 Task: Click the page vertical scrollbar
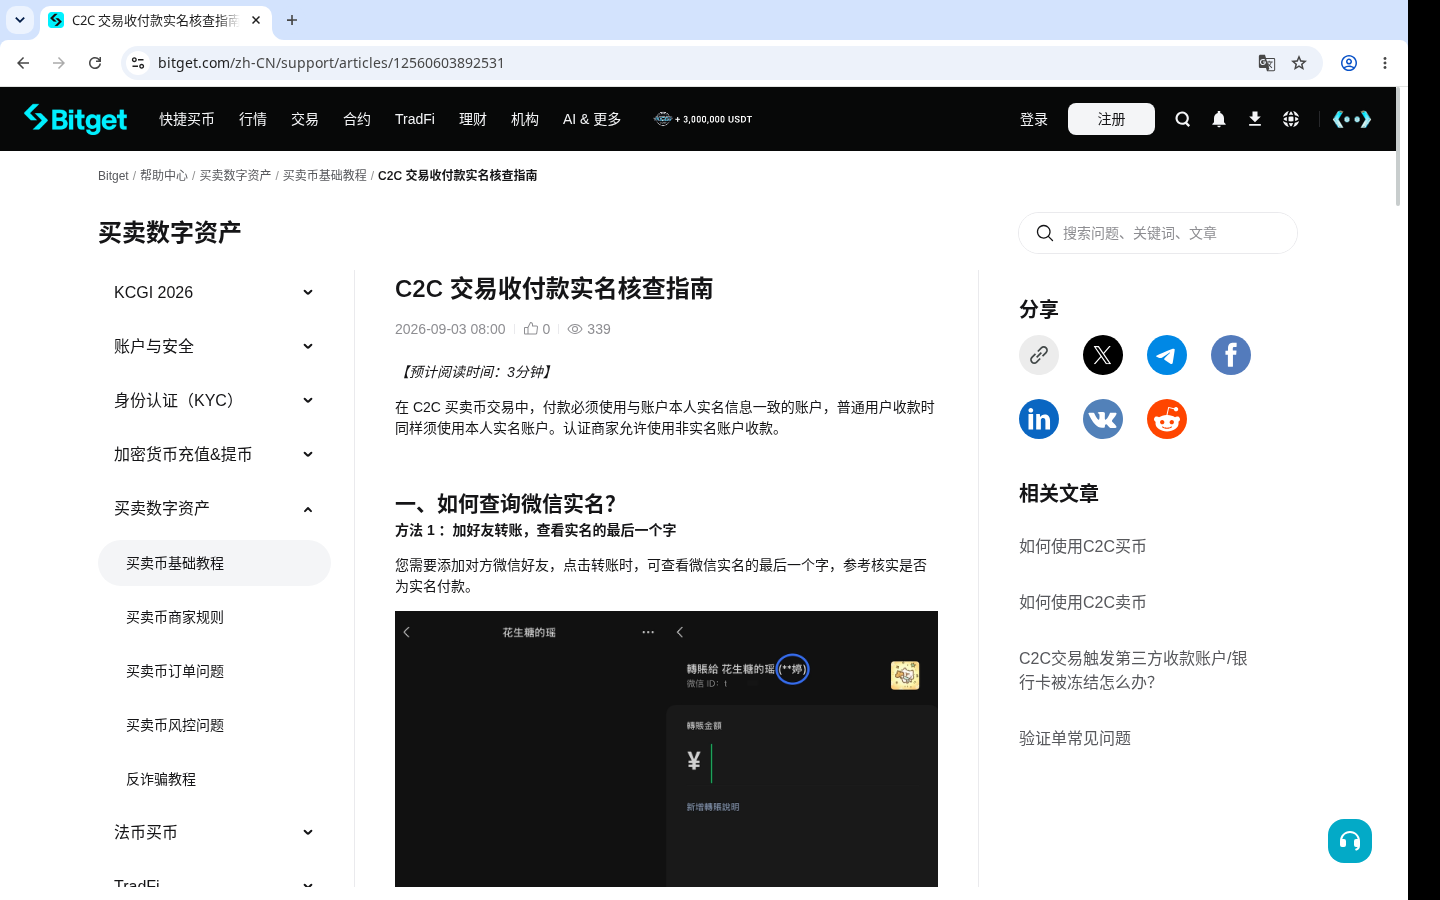[1398, 147]
